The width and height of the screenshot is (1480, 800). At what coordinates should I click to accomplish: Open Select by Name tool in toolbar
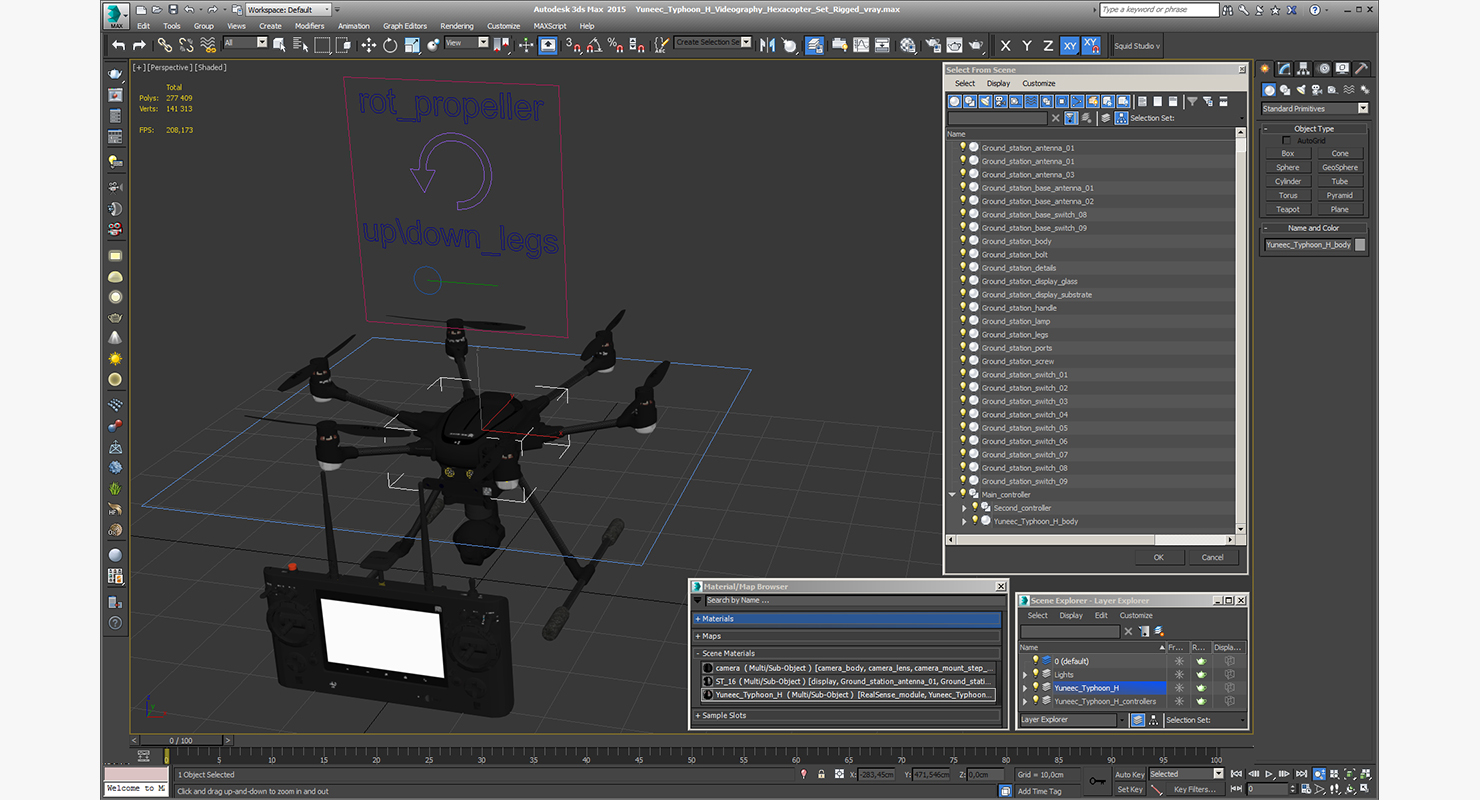click(300, 45)
